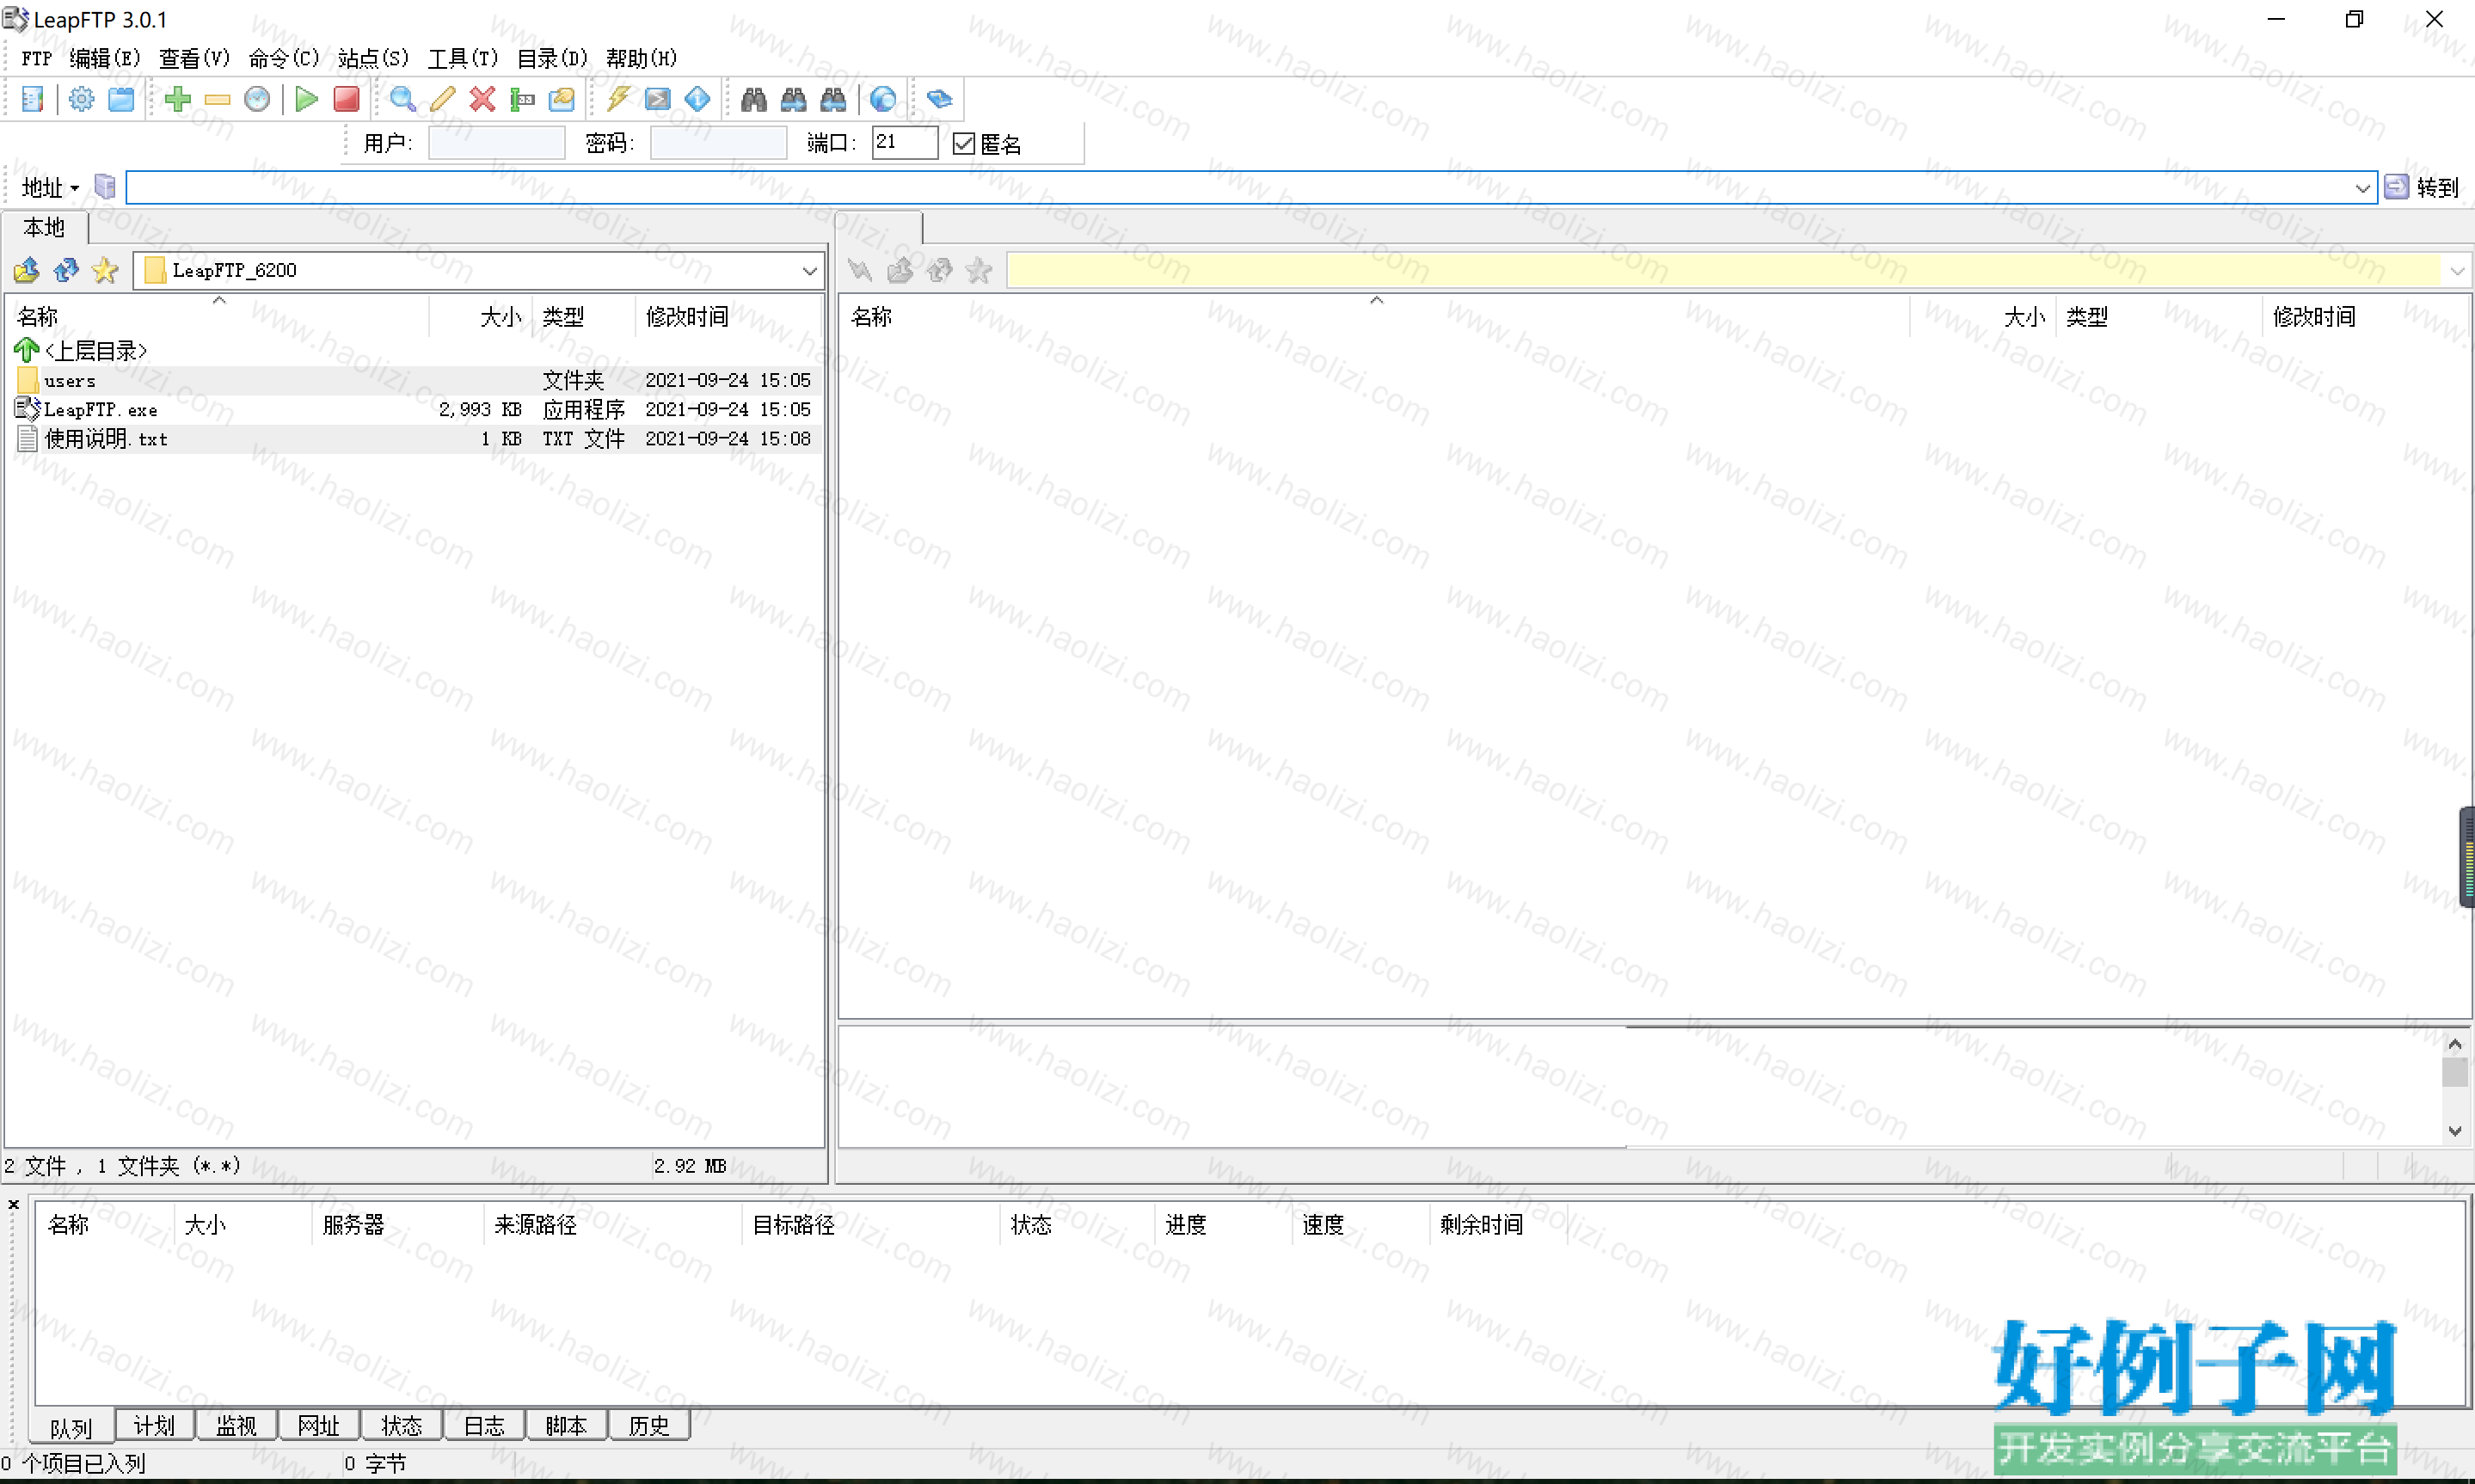The height and width of the screenshot is (1484, 2475).
Task: Click the globe browser icon
Action: point(883,99)
